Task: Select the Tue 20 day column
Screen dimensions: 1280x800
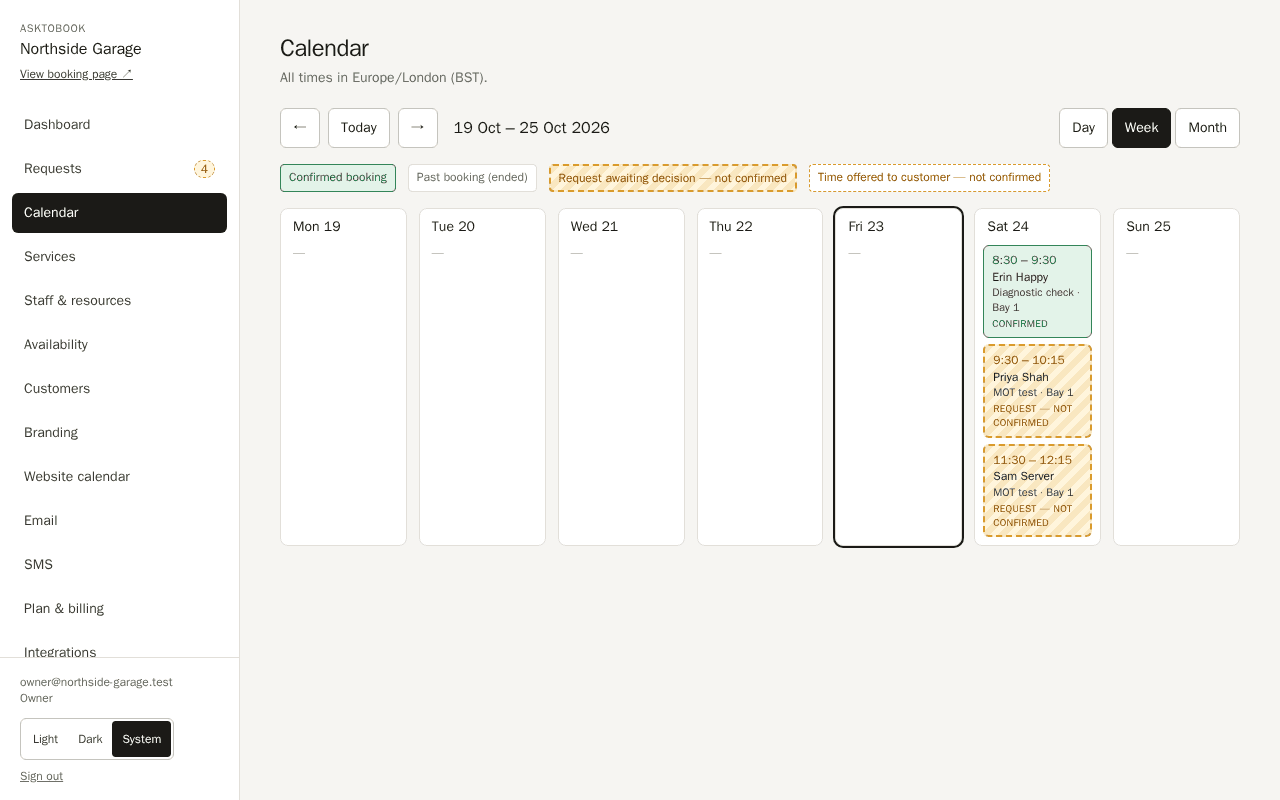Action: [x=482, y=377]
